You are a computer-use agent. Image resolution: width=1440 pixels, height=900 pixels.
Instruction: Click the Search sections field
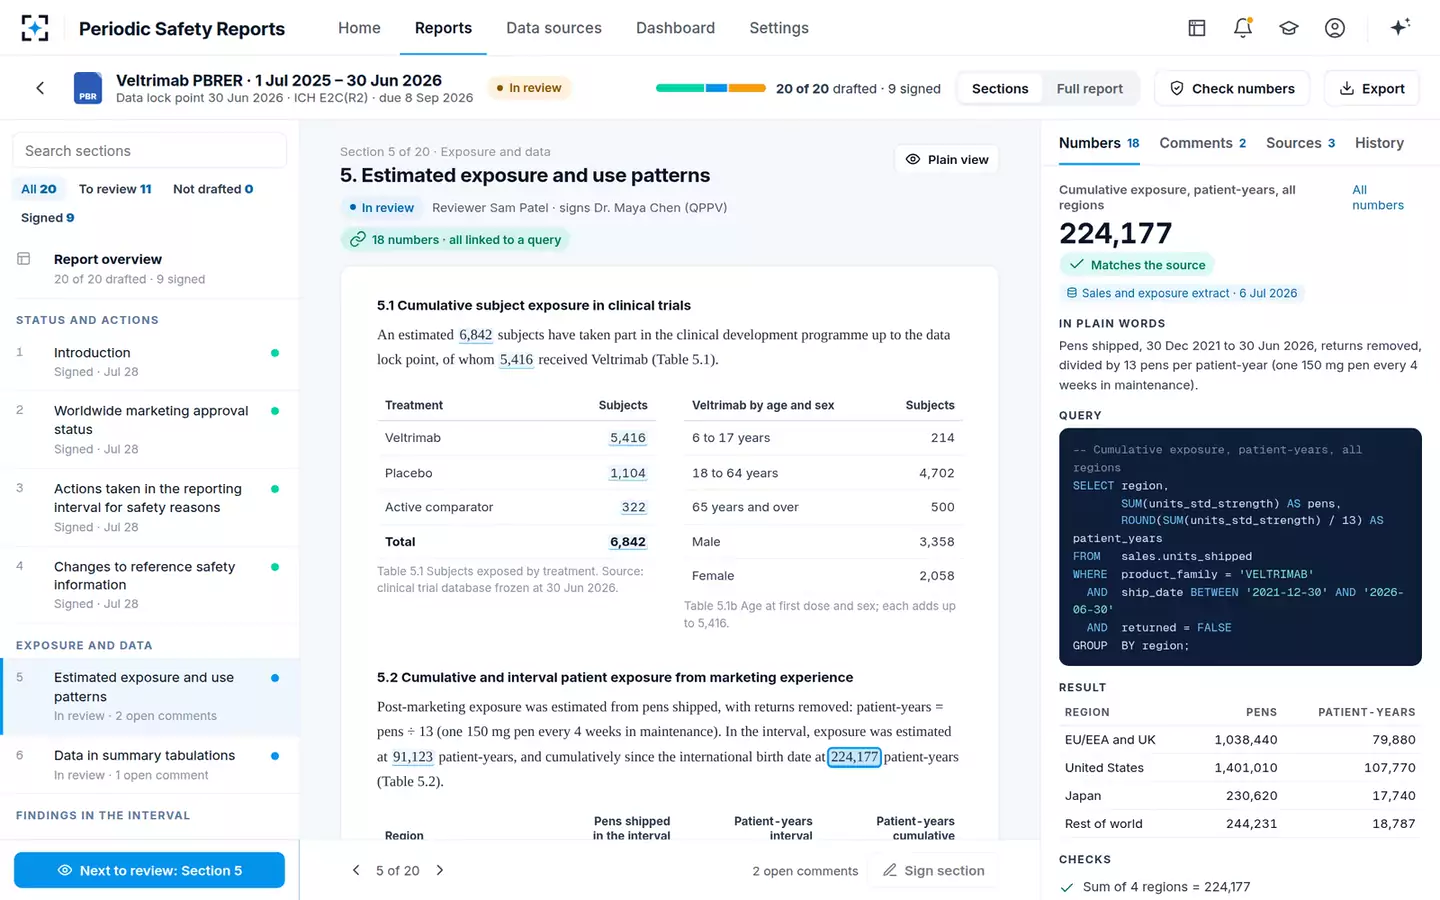(x=150, y=151)
